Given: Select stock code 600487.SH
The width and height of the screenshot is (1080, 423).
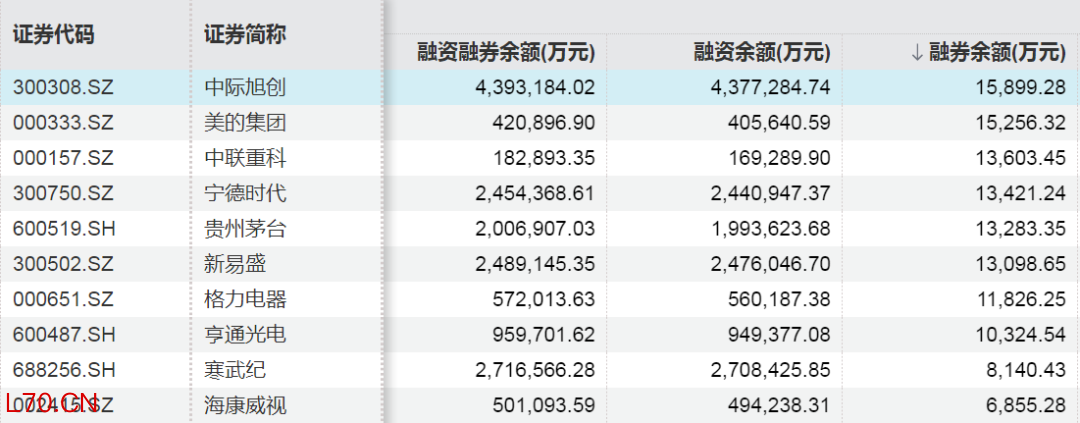Looking at the screenshot, I should pyautogui.click(x=63, y=335).
